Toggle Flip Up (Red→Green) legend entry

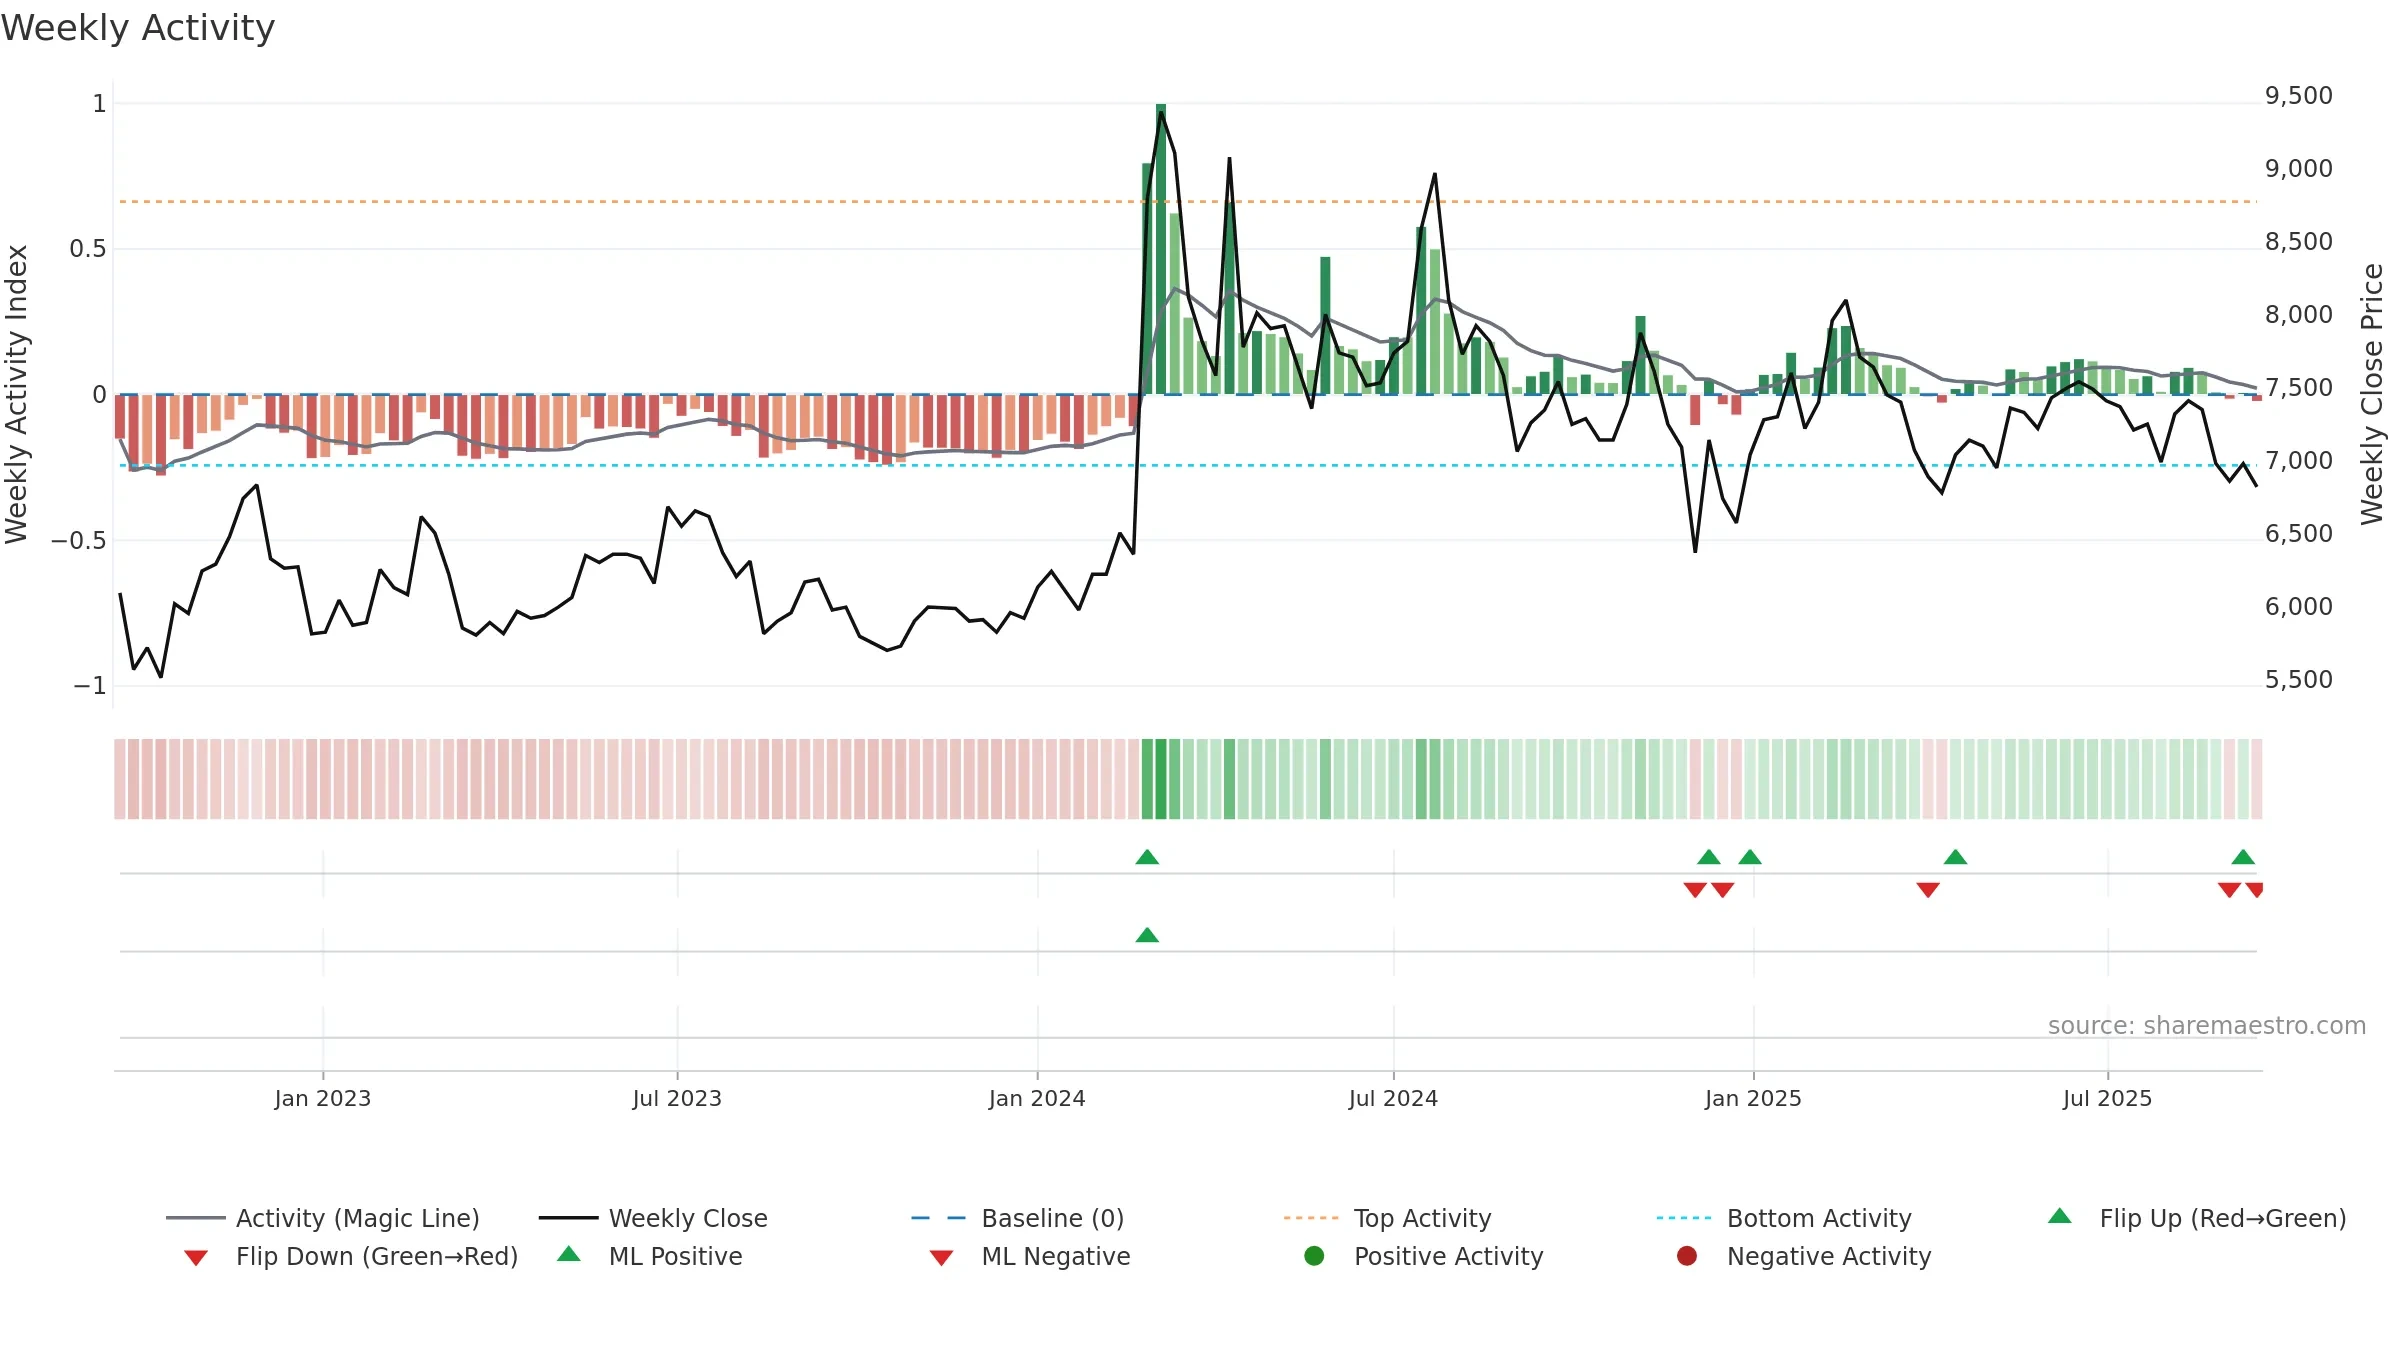click(x=2196, y=1218)
